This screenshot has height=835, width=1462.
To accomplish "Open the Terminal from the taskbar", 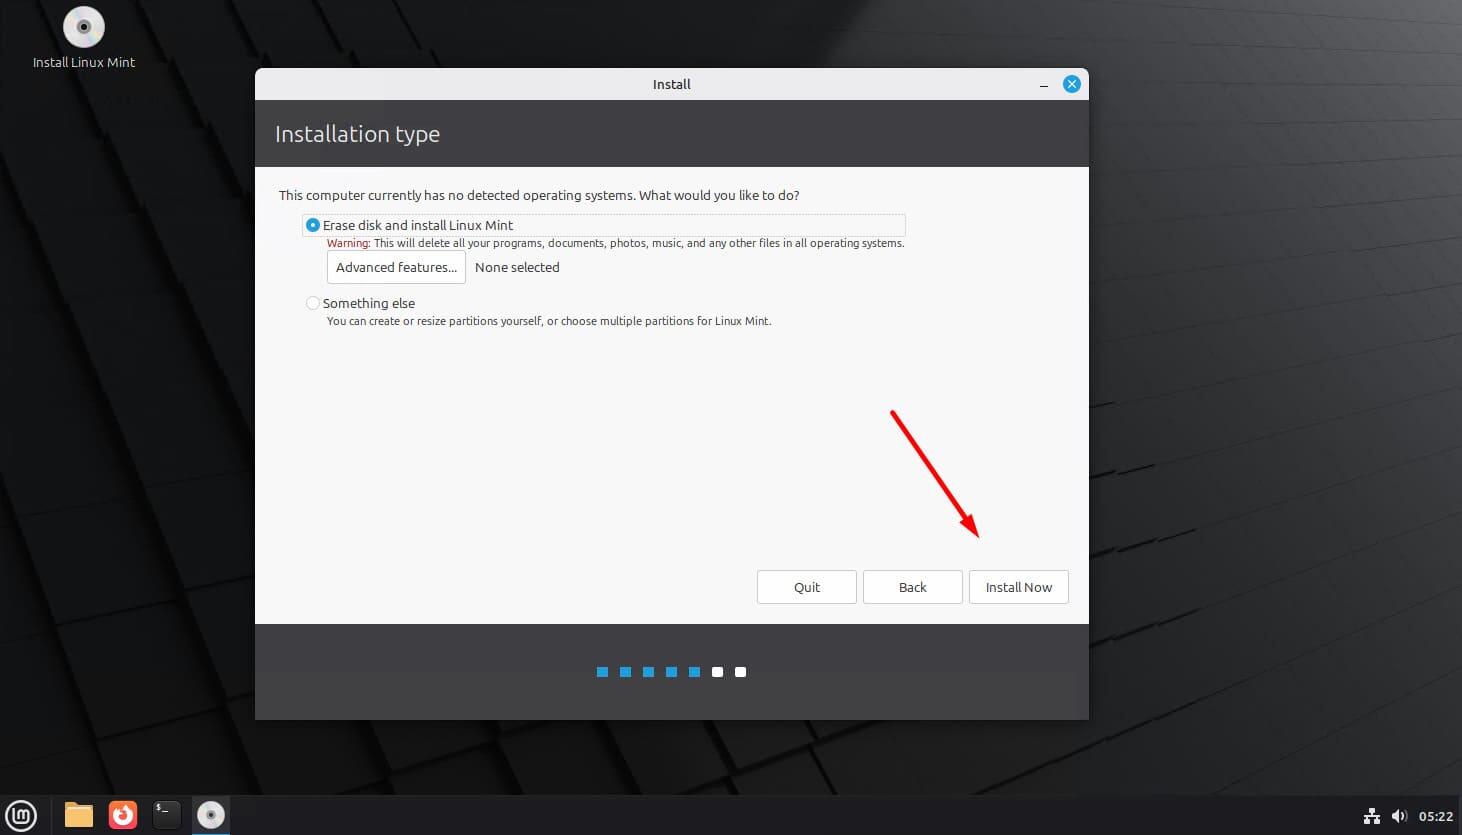I will pyautogui.click(x=166, y=815).
